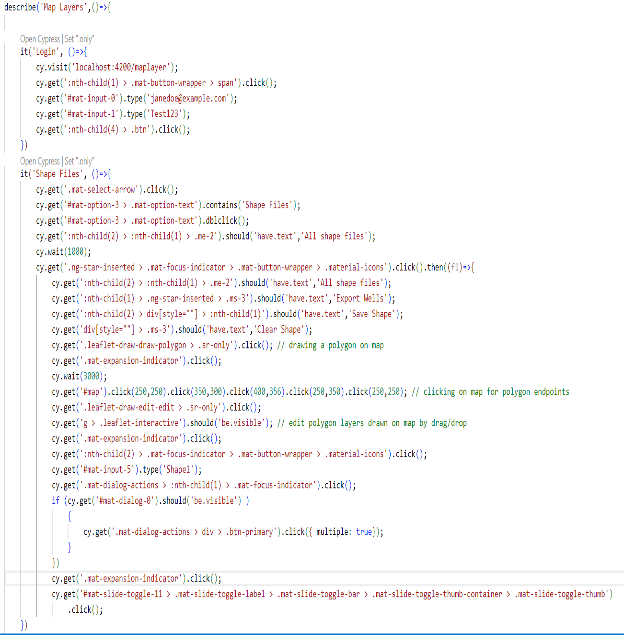The image size is (624, 636).
Task: Click the cy.get('#map') chained clicks line
Action: [229, 392]
